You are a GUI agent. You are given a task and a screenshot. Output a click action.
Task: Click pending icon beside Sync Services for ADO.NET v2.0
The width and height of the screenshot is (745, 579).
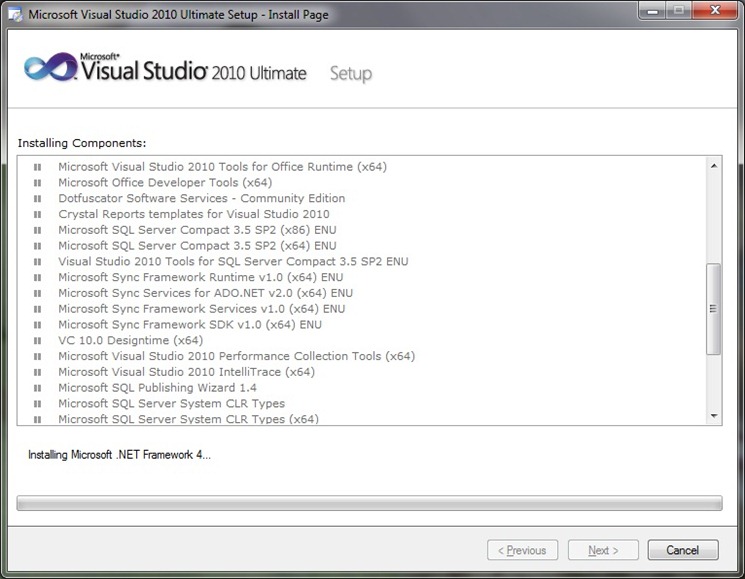pos(38,293)
